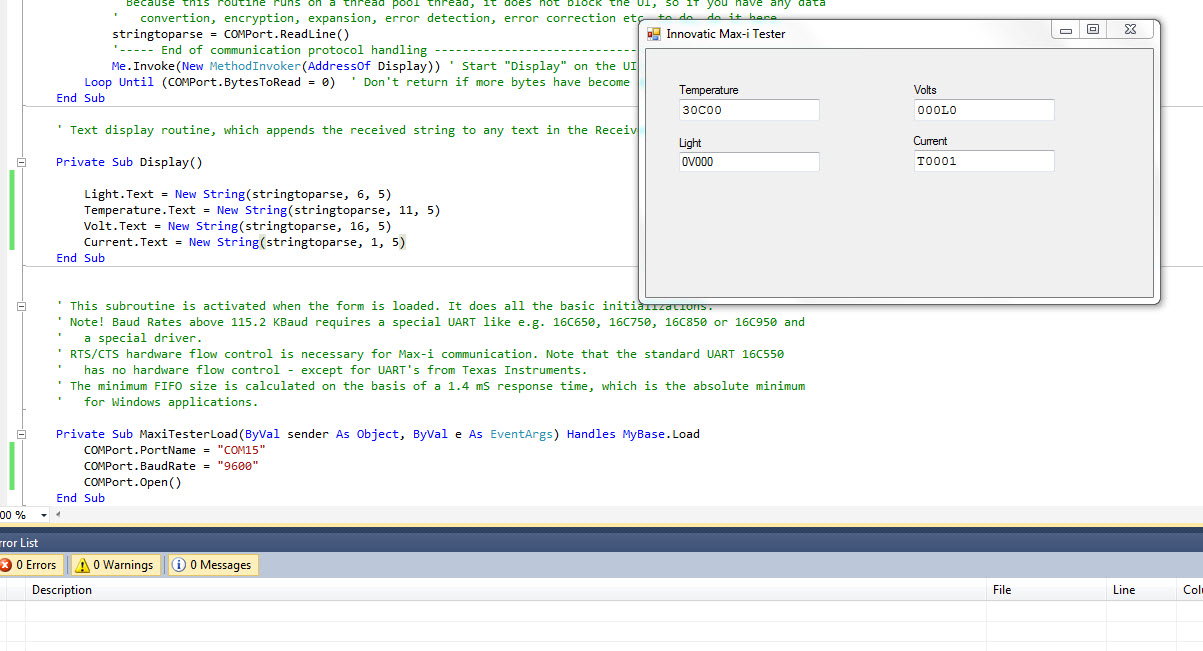1203x651 pixels.
Task: Click the MyBase.Load handler text
Action: [x=661, y=434]
